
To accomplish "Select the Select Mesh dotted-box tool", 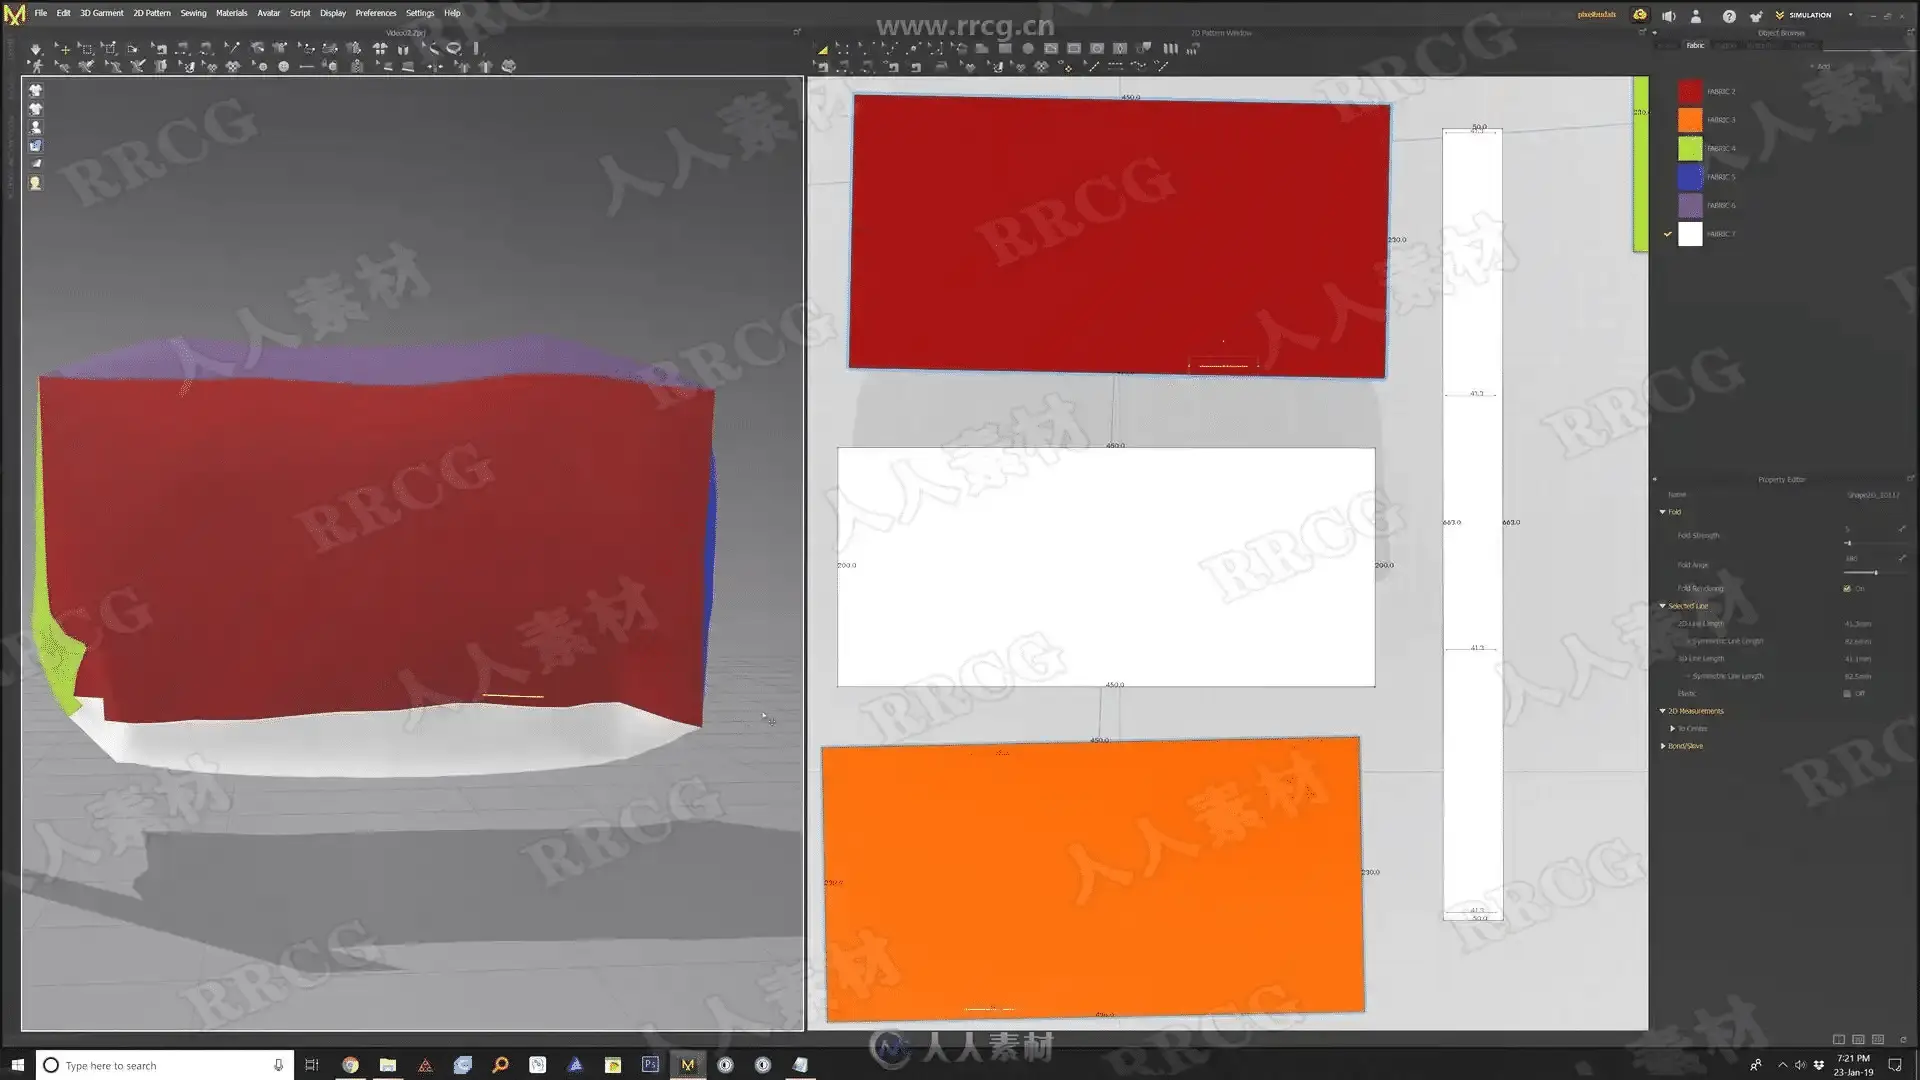I will click(x=86, y=48).
